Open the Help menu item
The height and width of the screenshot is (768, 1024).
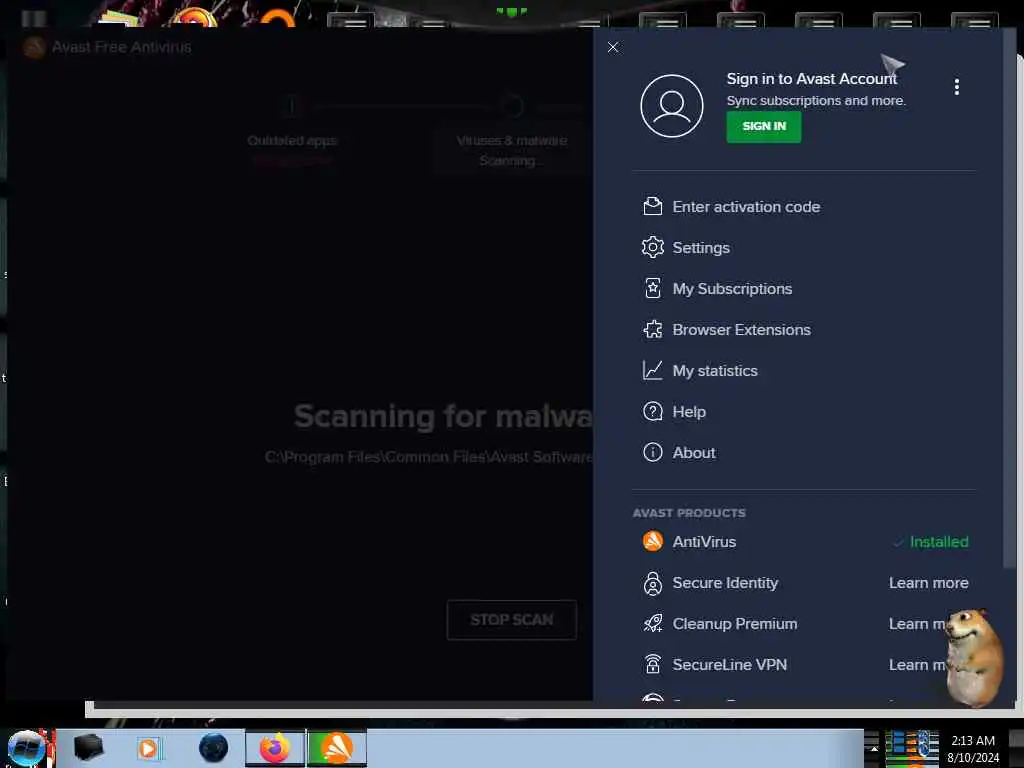(x=689, y=412)
